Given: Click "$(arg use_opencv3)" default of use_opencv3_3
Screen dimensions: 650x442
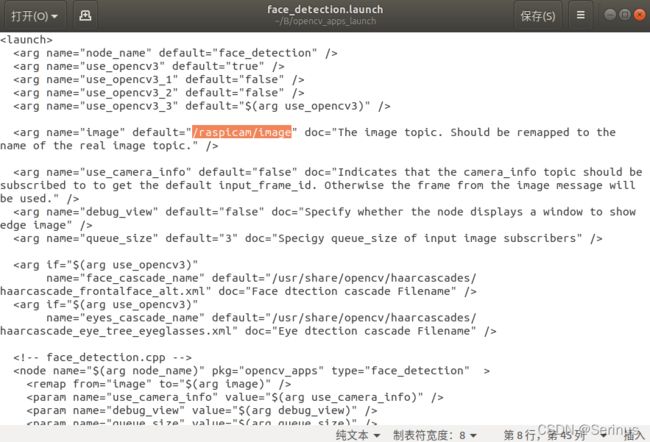Looking at the screenshot, I should click(305, 106).
